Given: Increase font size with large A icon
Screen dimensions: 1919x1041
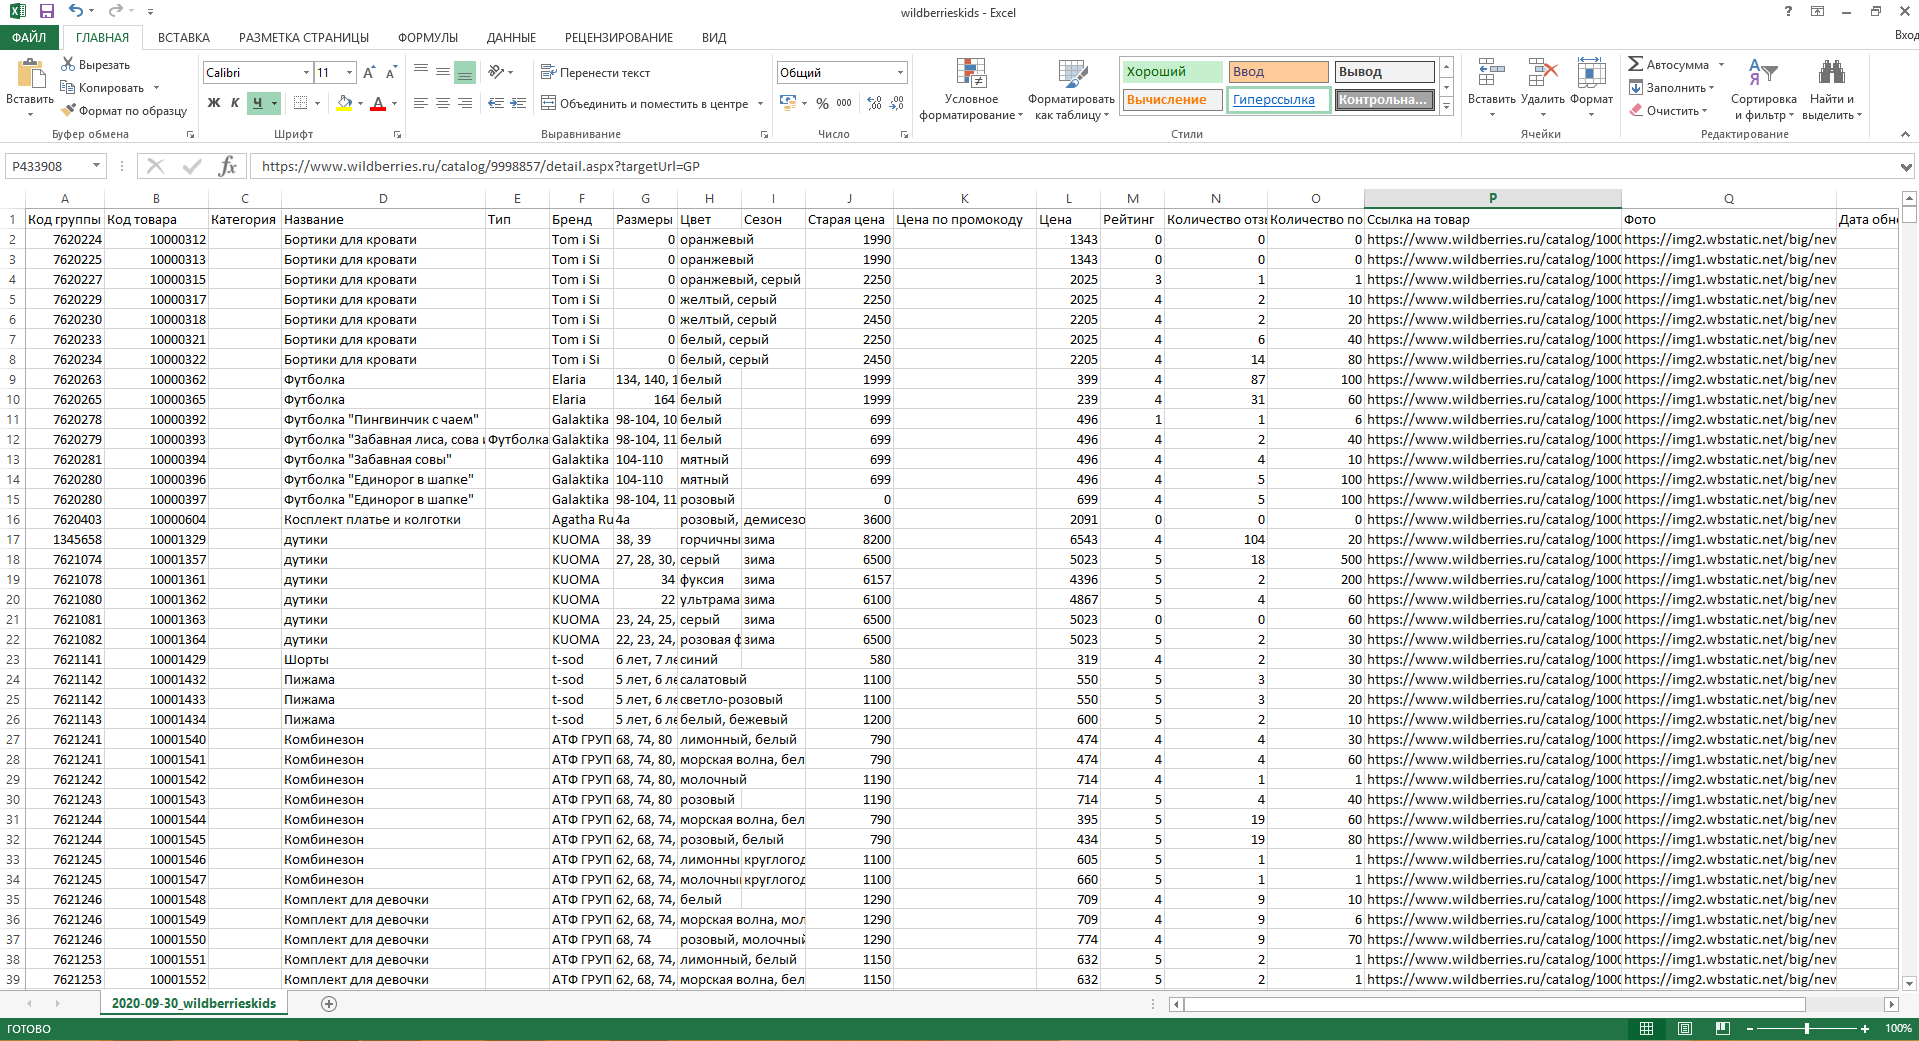Looking at the screenshot, I should pyautogui.click(x=369, y=73).
